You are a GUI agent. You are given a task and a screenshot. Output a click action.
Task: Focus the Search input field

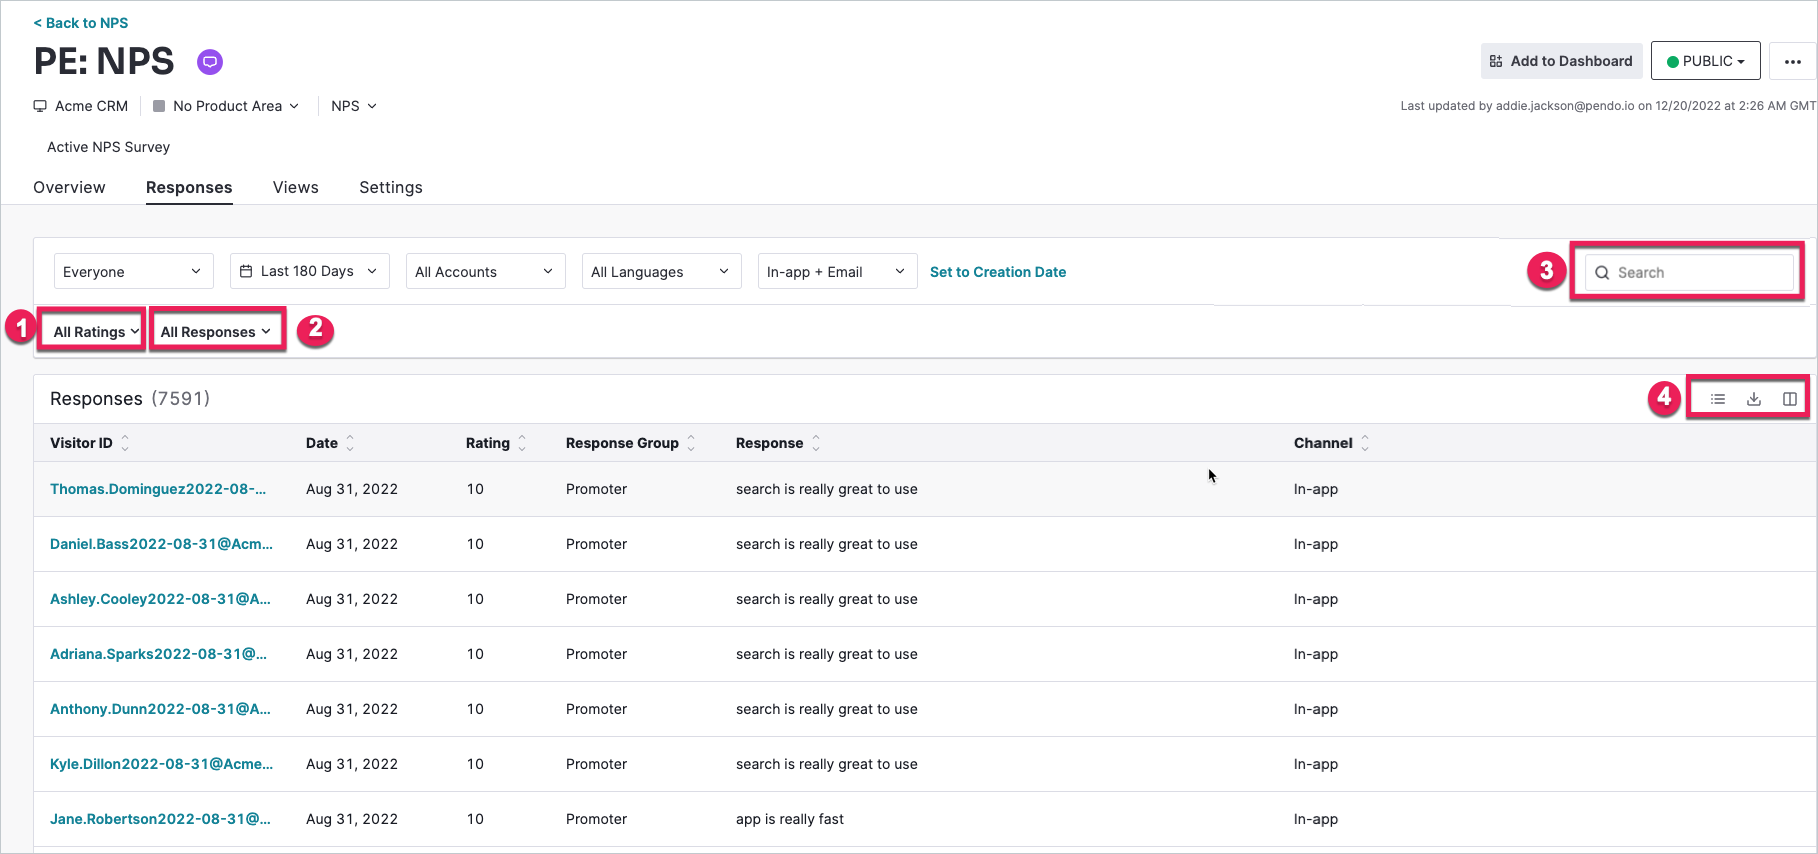point(1690,273)
